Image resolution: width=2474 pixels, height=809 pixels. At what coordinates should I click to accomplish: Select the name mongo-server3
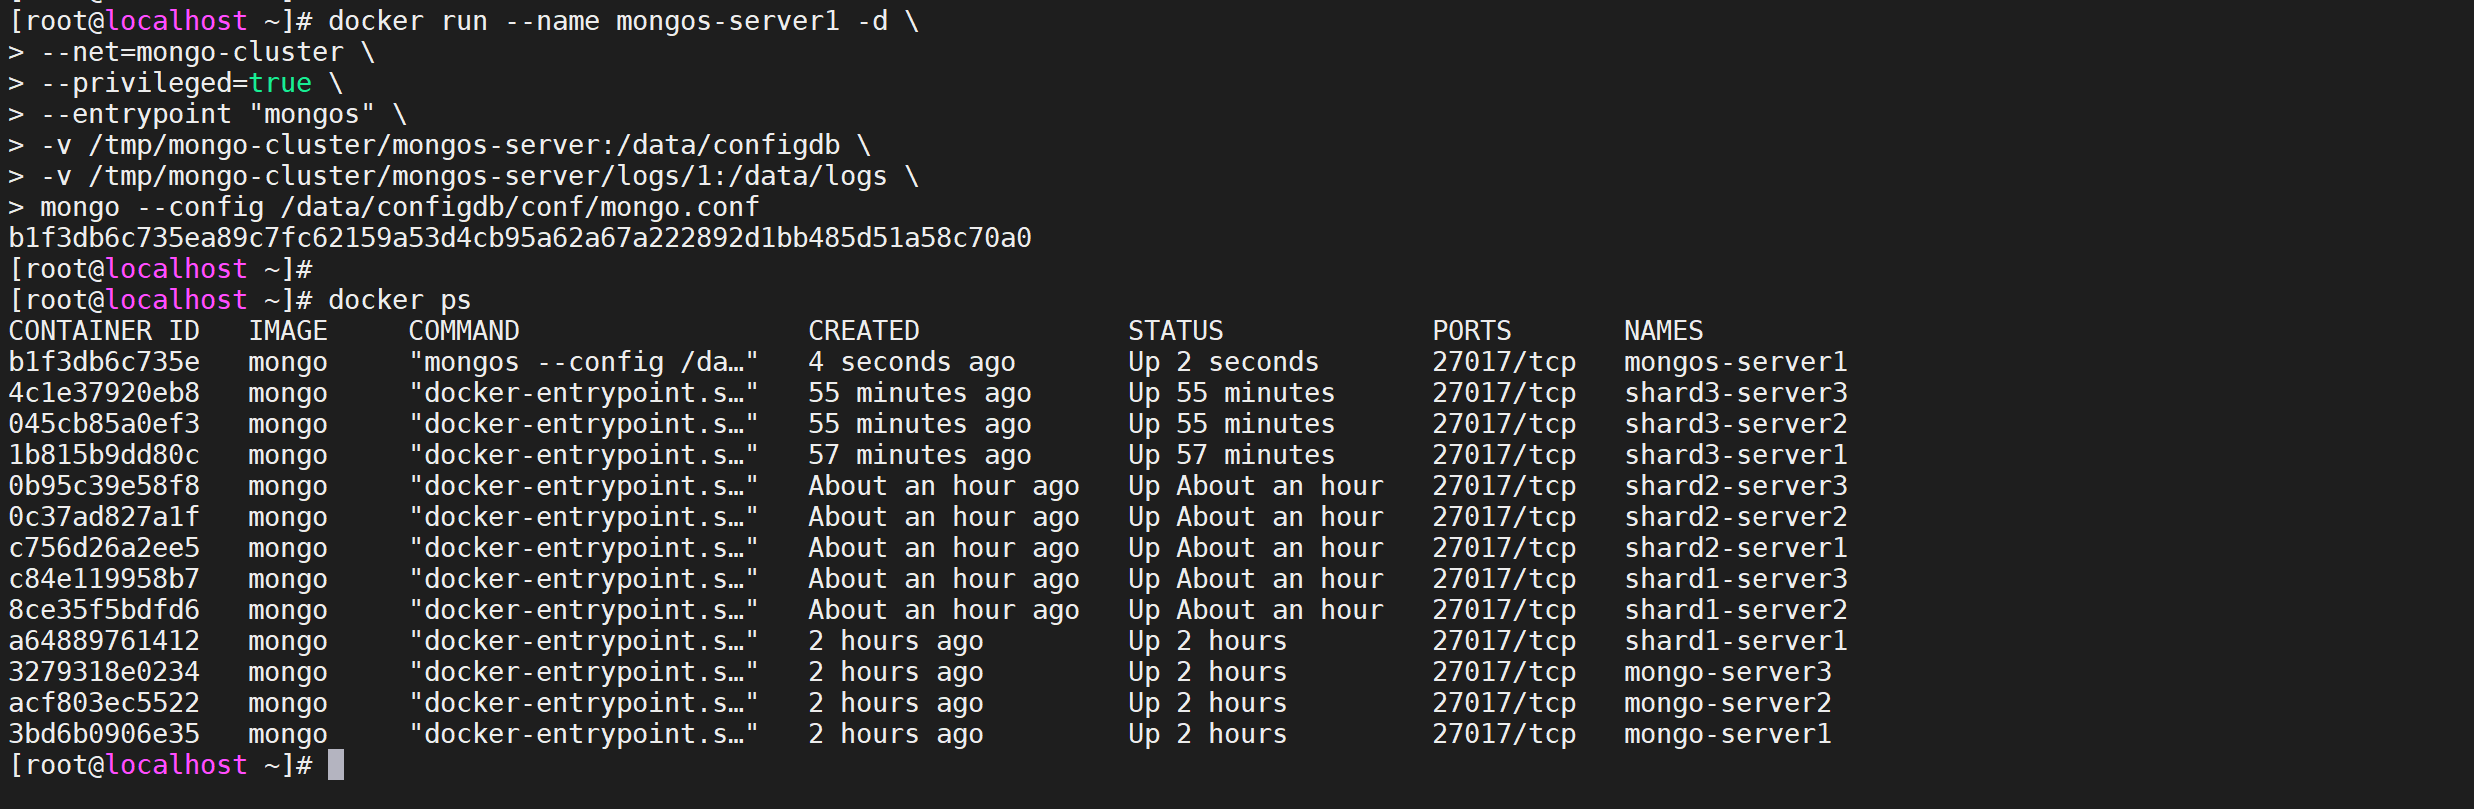(1728, 672)
